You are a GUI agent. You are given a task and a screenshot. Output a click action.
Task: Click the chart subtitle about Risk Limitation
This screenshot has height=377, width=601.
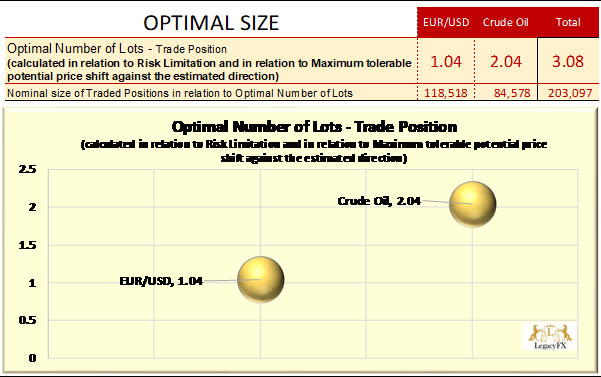click(314, 151)
